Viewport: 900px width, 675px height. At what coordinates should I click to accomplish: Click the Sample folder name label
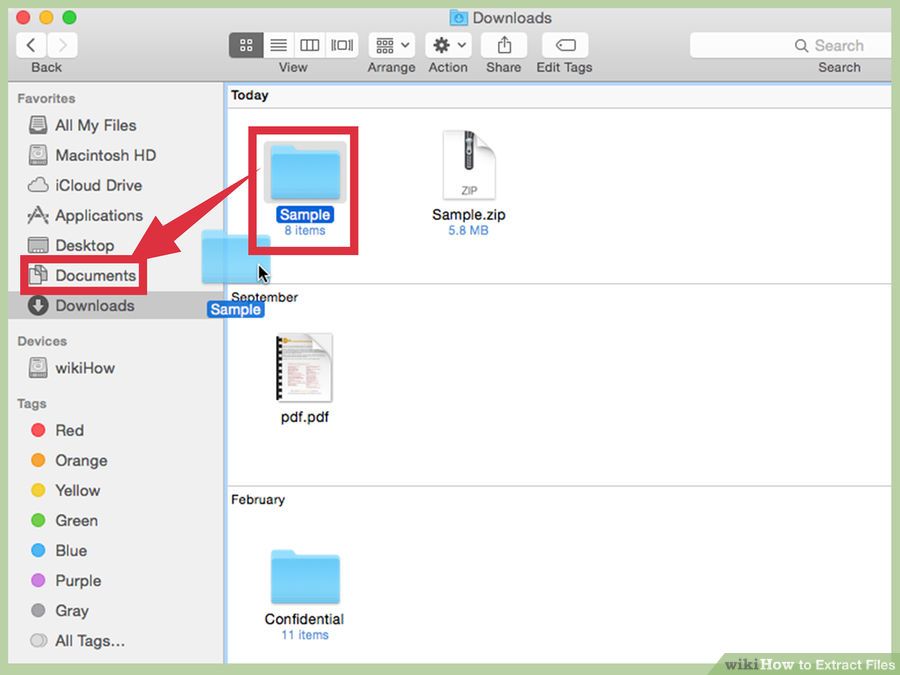pyautogui.click(x=305, y=215)
